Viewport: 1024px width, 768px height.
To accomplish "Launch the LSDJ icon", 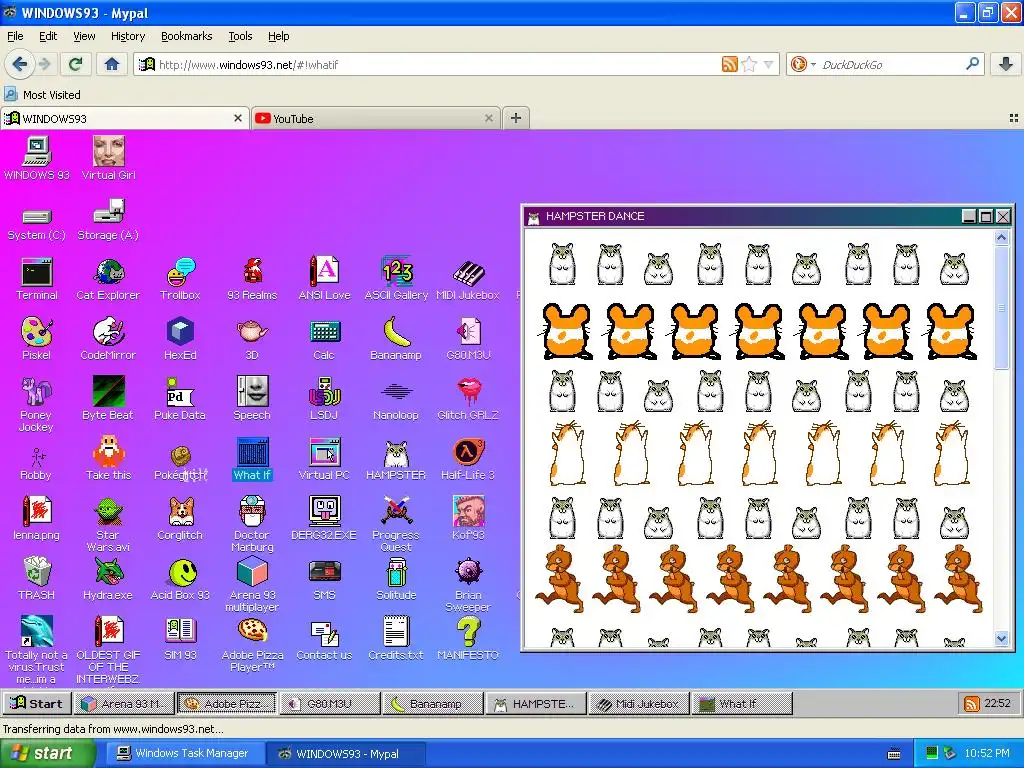I will (324, 398).
